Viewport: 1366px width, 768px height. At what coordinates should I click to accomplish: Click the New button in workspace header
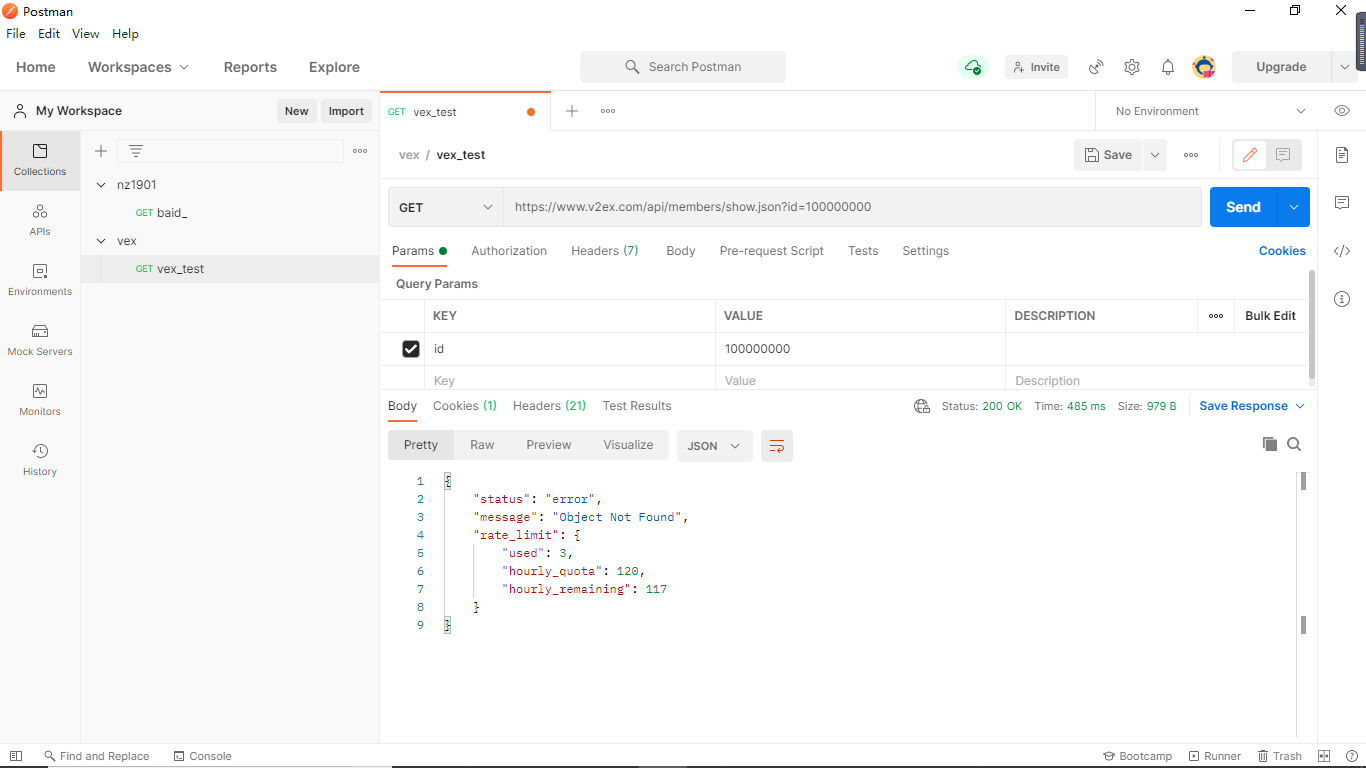click(296, 111)
